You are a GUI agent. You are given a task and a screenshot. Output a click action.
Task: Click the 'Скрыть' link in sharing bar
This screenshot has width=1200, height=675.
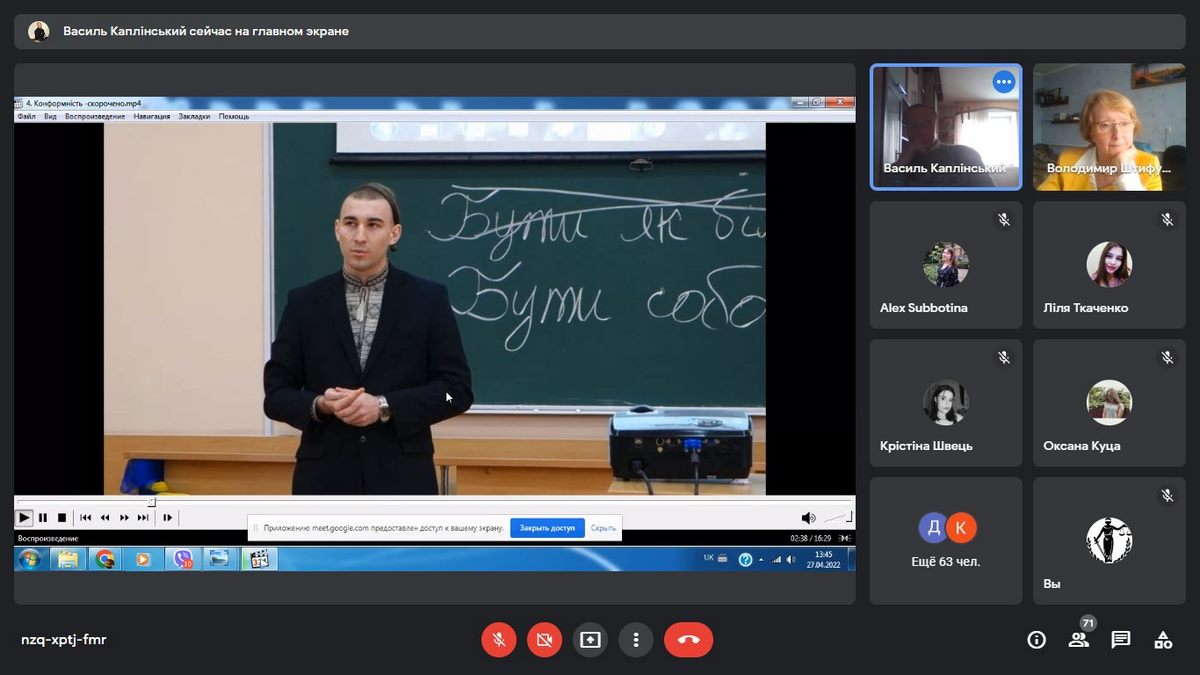[603, 528]
